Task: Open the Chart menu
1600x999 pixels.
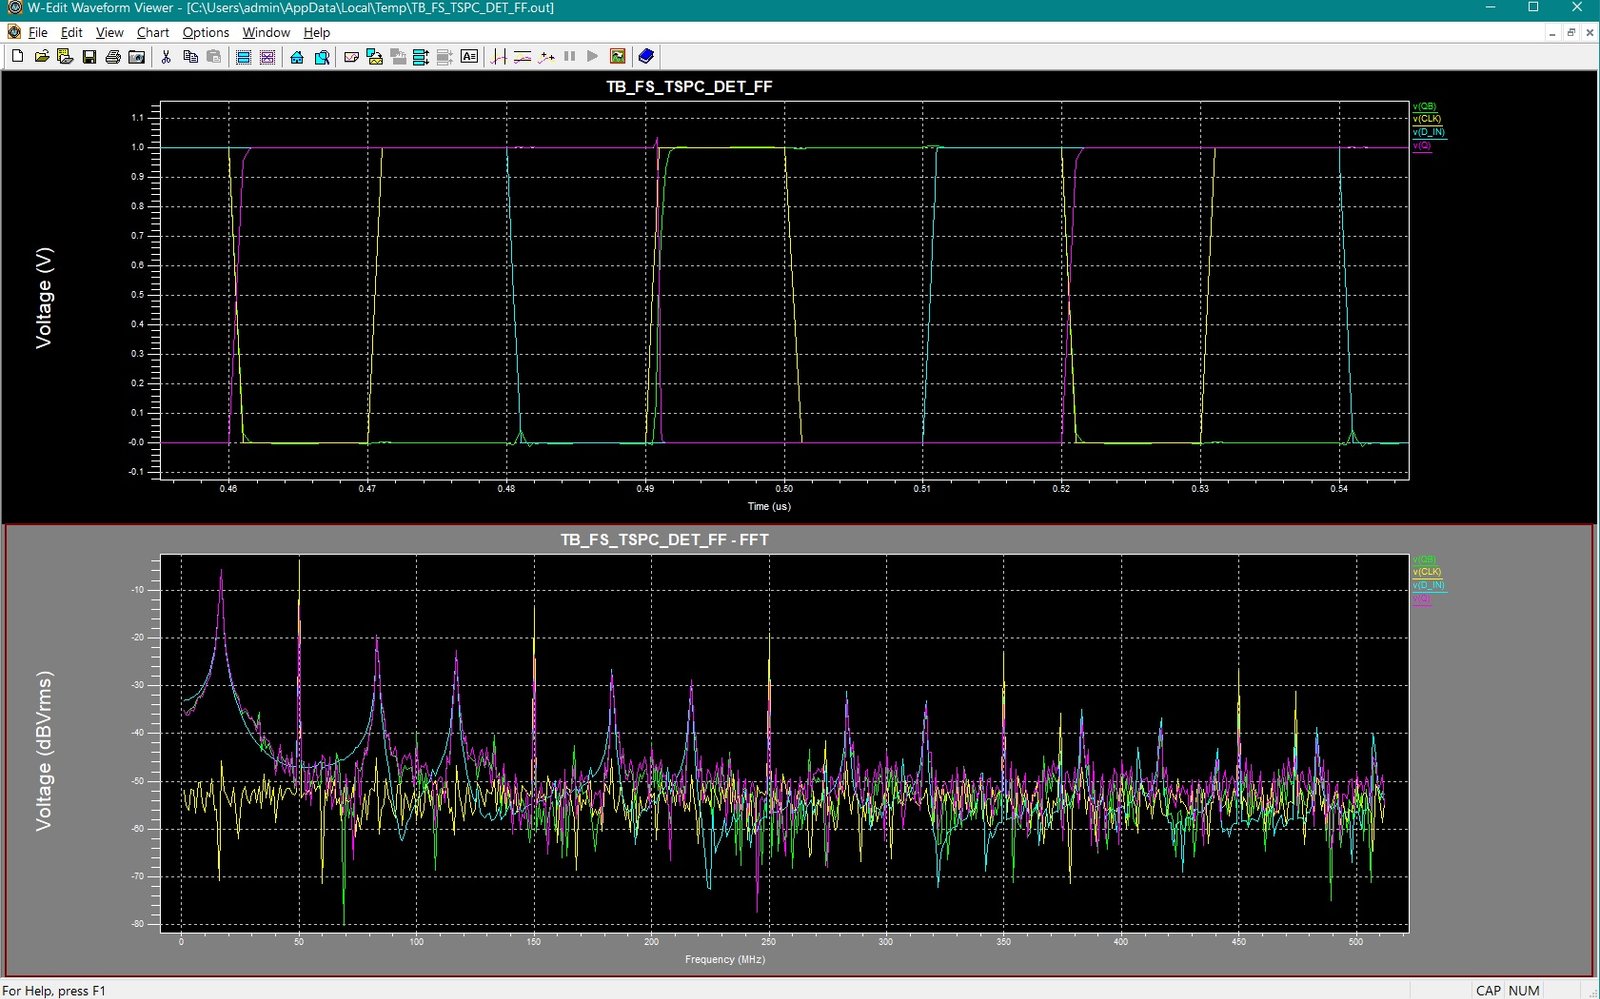Action: coord(153,32)
